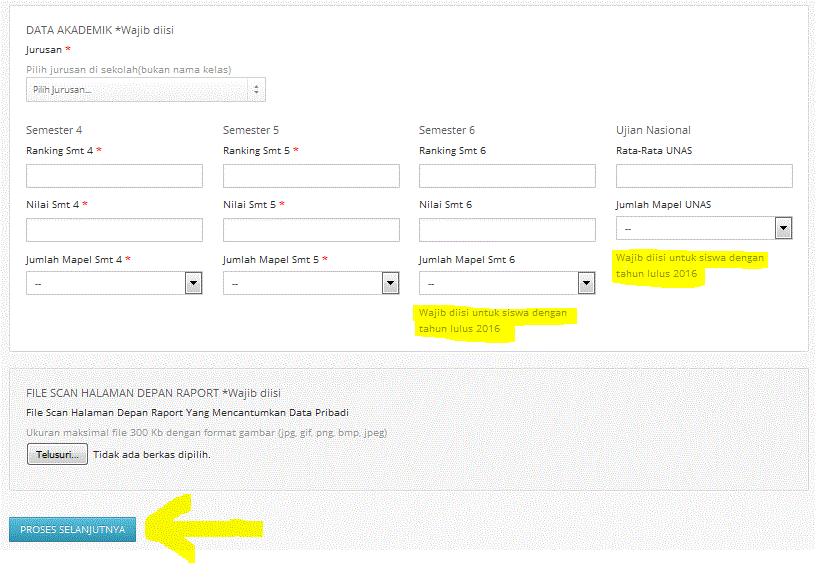
Task: Expand the Jumlah Mapel Smt 4 dropdown
Action: 114,283
